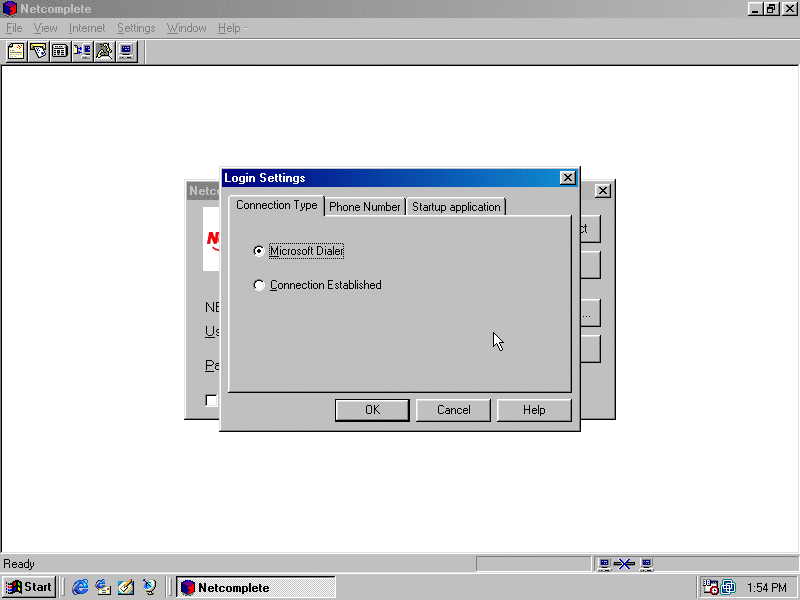This screenshot has width=800, height=600.
Task: Click the calendar-style grid icon in toolbar
Action: [x=60, y=51]
